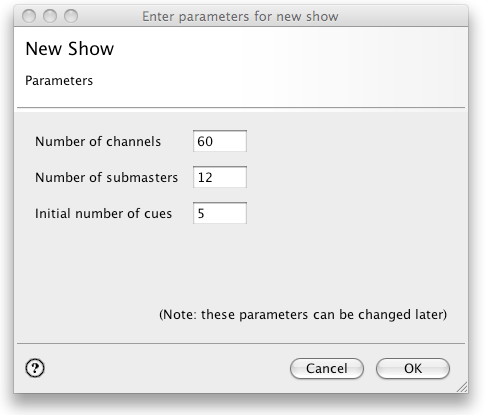Click the 'Number of submasters' label
The width and height of the screenshot is (490, 415).
pos(106,177)
